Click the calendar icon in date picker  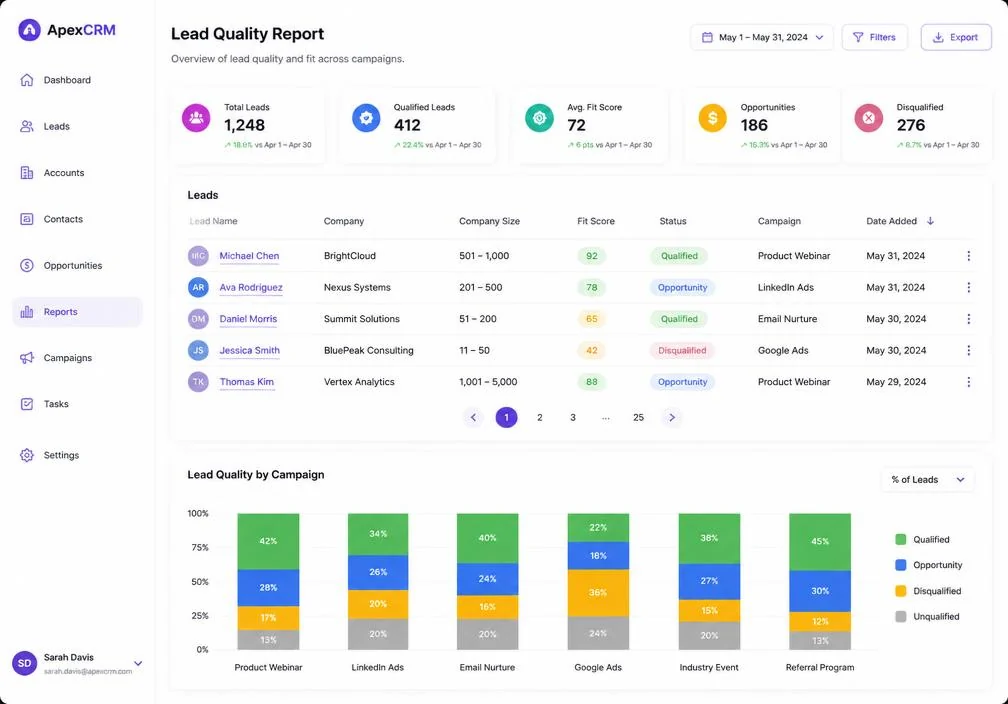[x=707, y=37]
